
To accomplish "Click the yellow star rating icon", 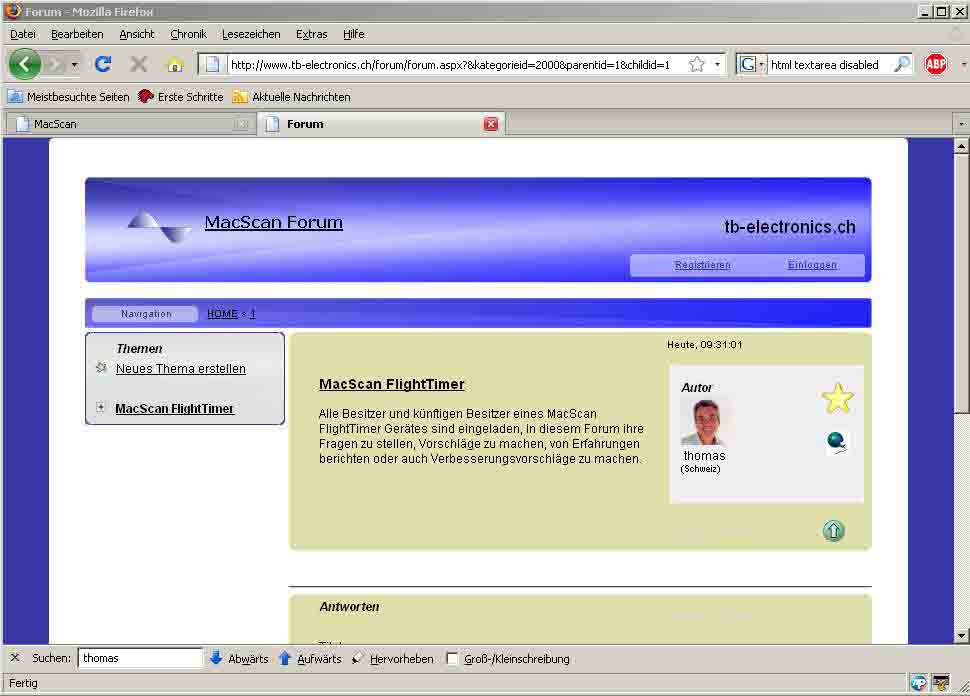I will tap(838, 398).
